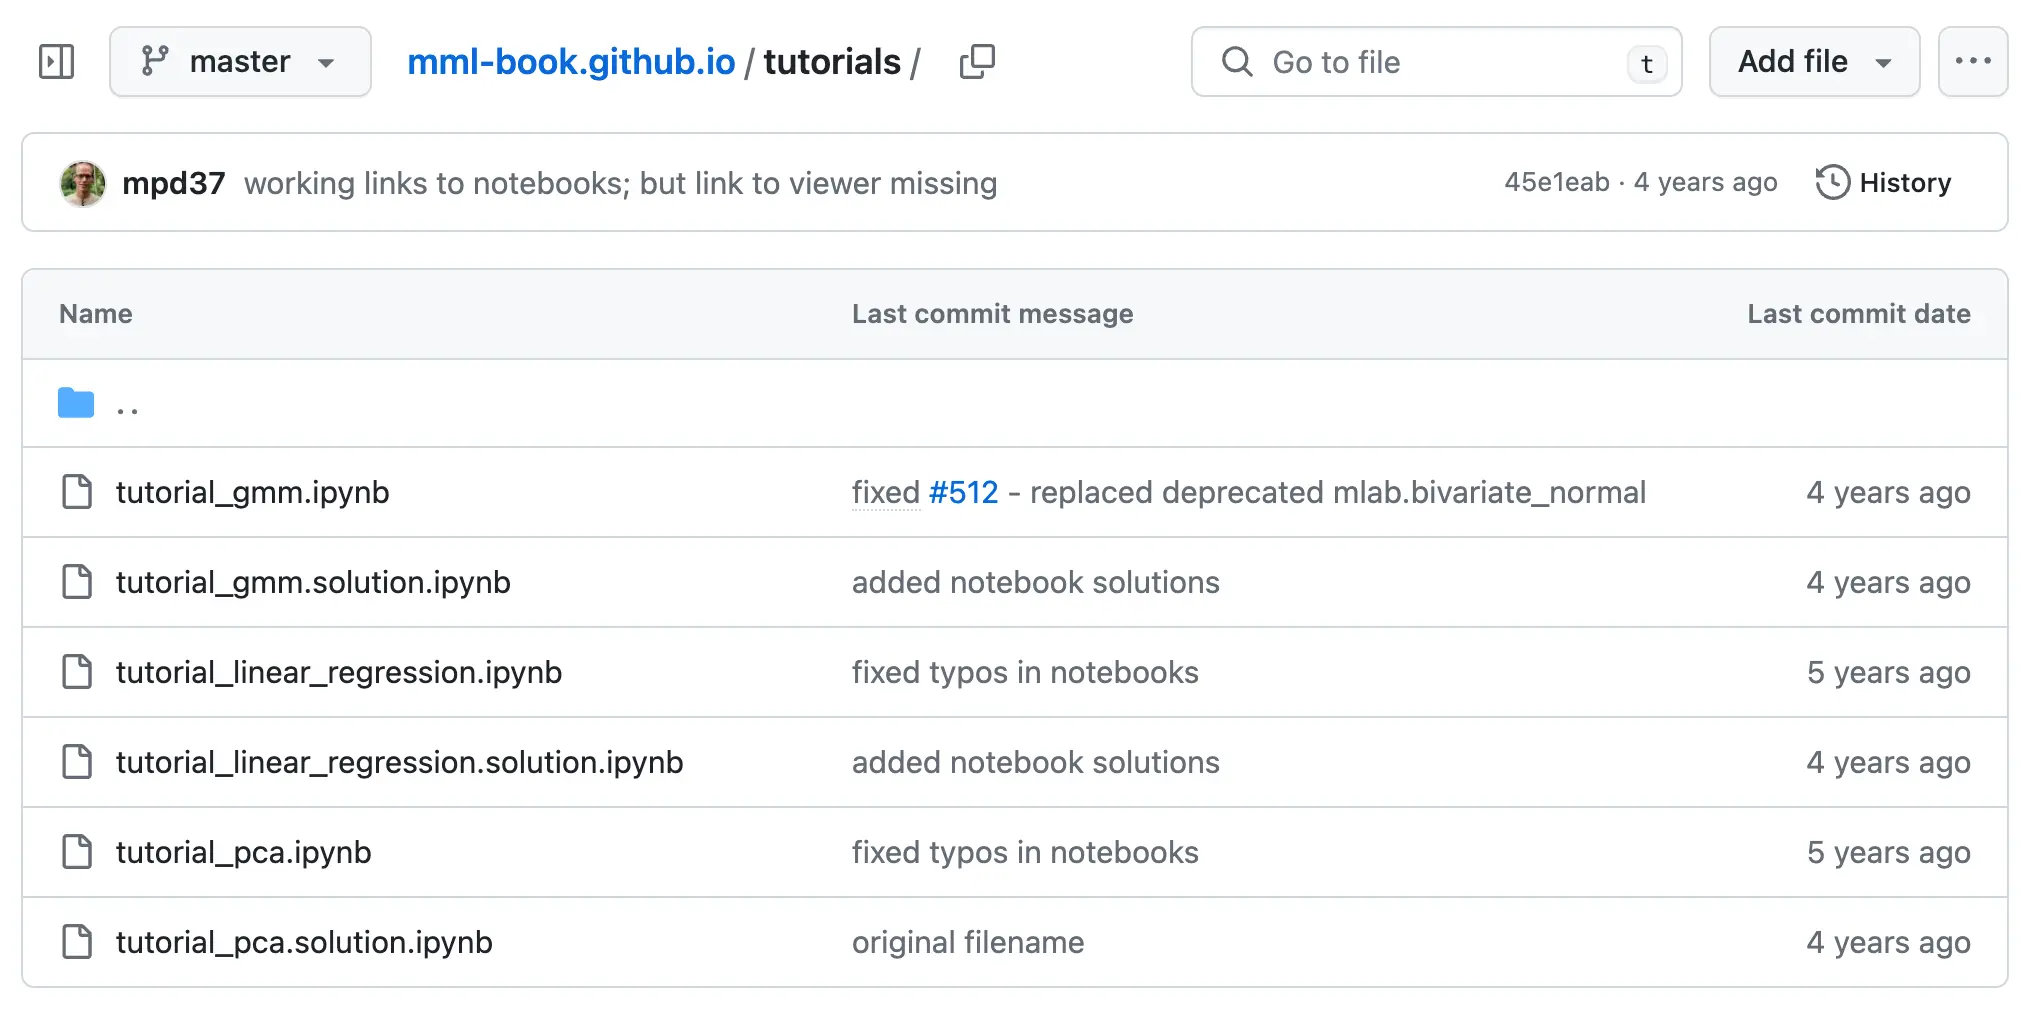Open the mml-book.github.io repository link
The width and height of the screenshot is (2024, 1022).
571,62
